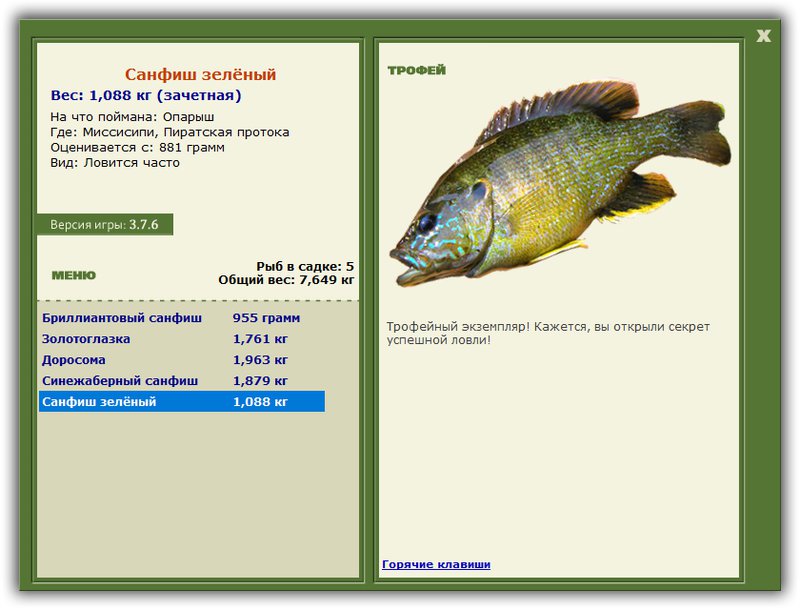
Task: Select Доросома in the fish list
Action: point(182,360)
